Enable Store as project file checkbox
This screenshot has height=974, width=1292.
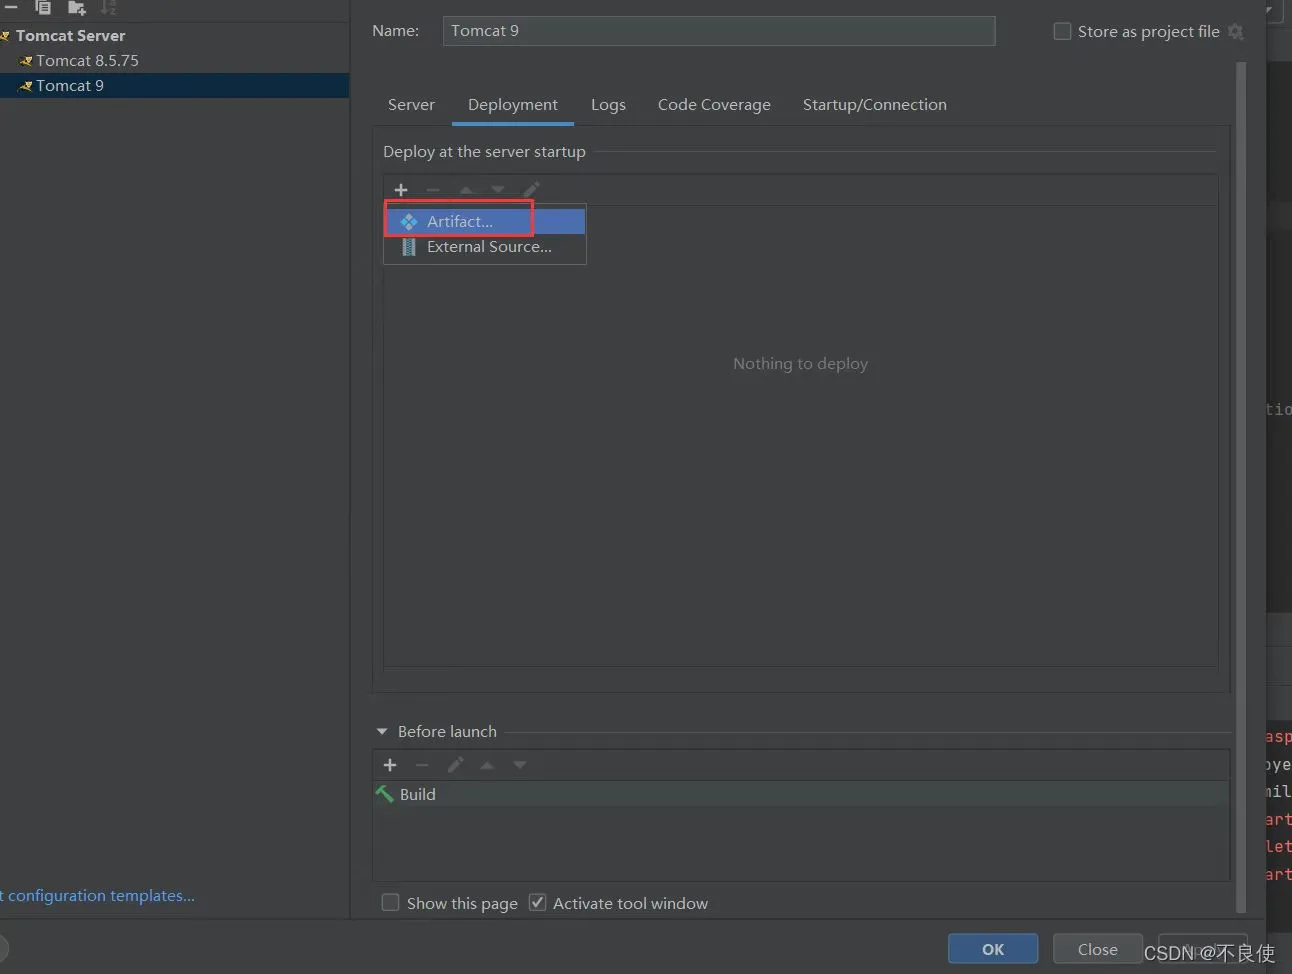[x=1062, y=31]
